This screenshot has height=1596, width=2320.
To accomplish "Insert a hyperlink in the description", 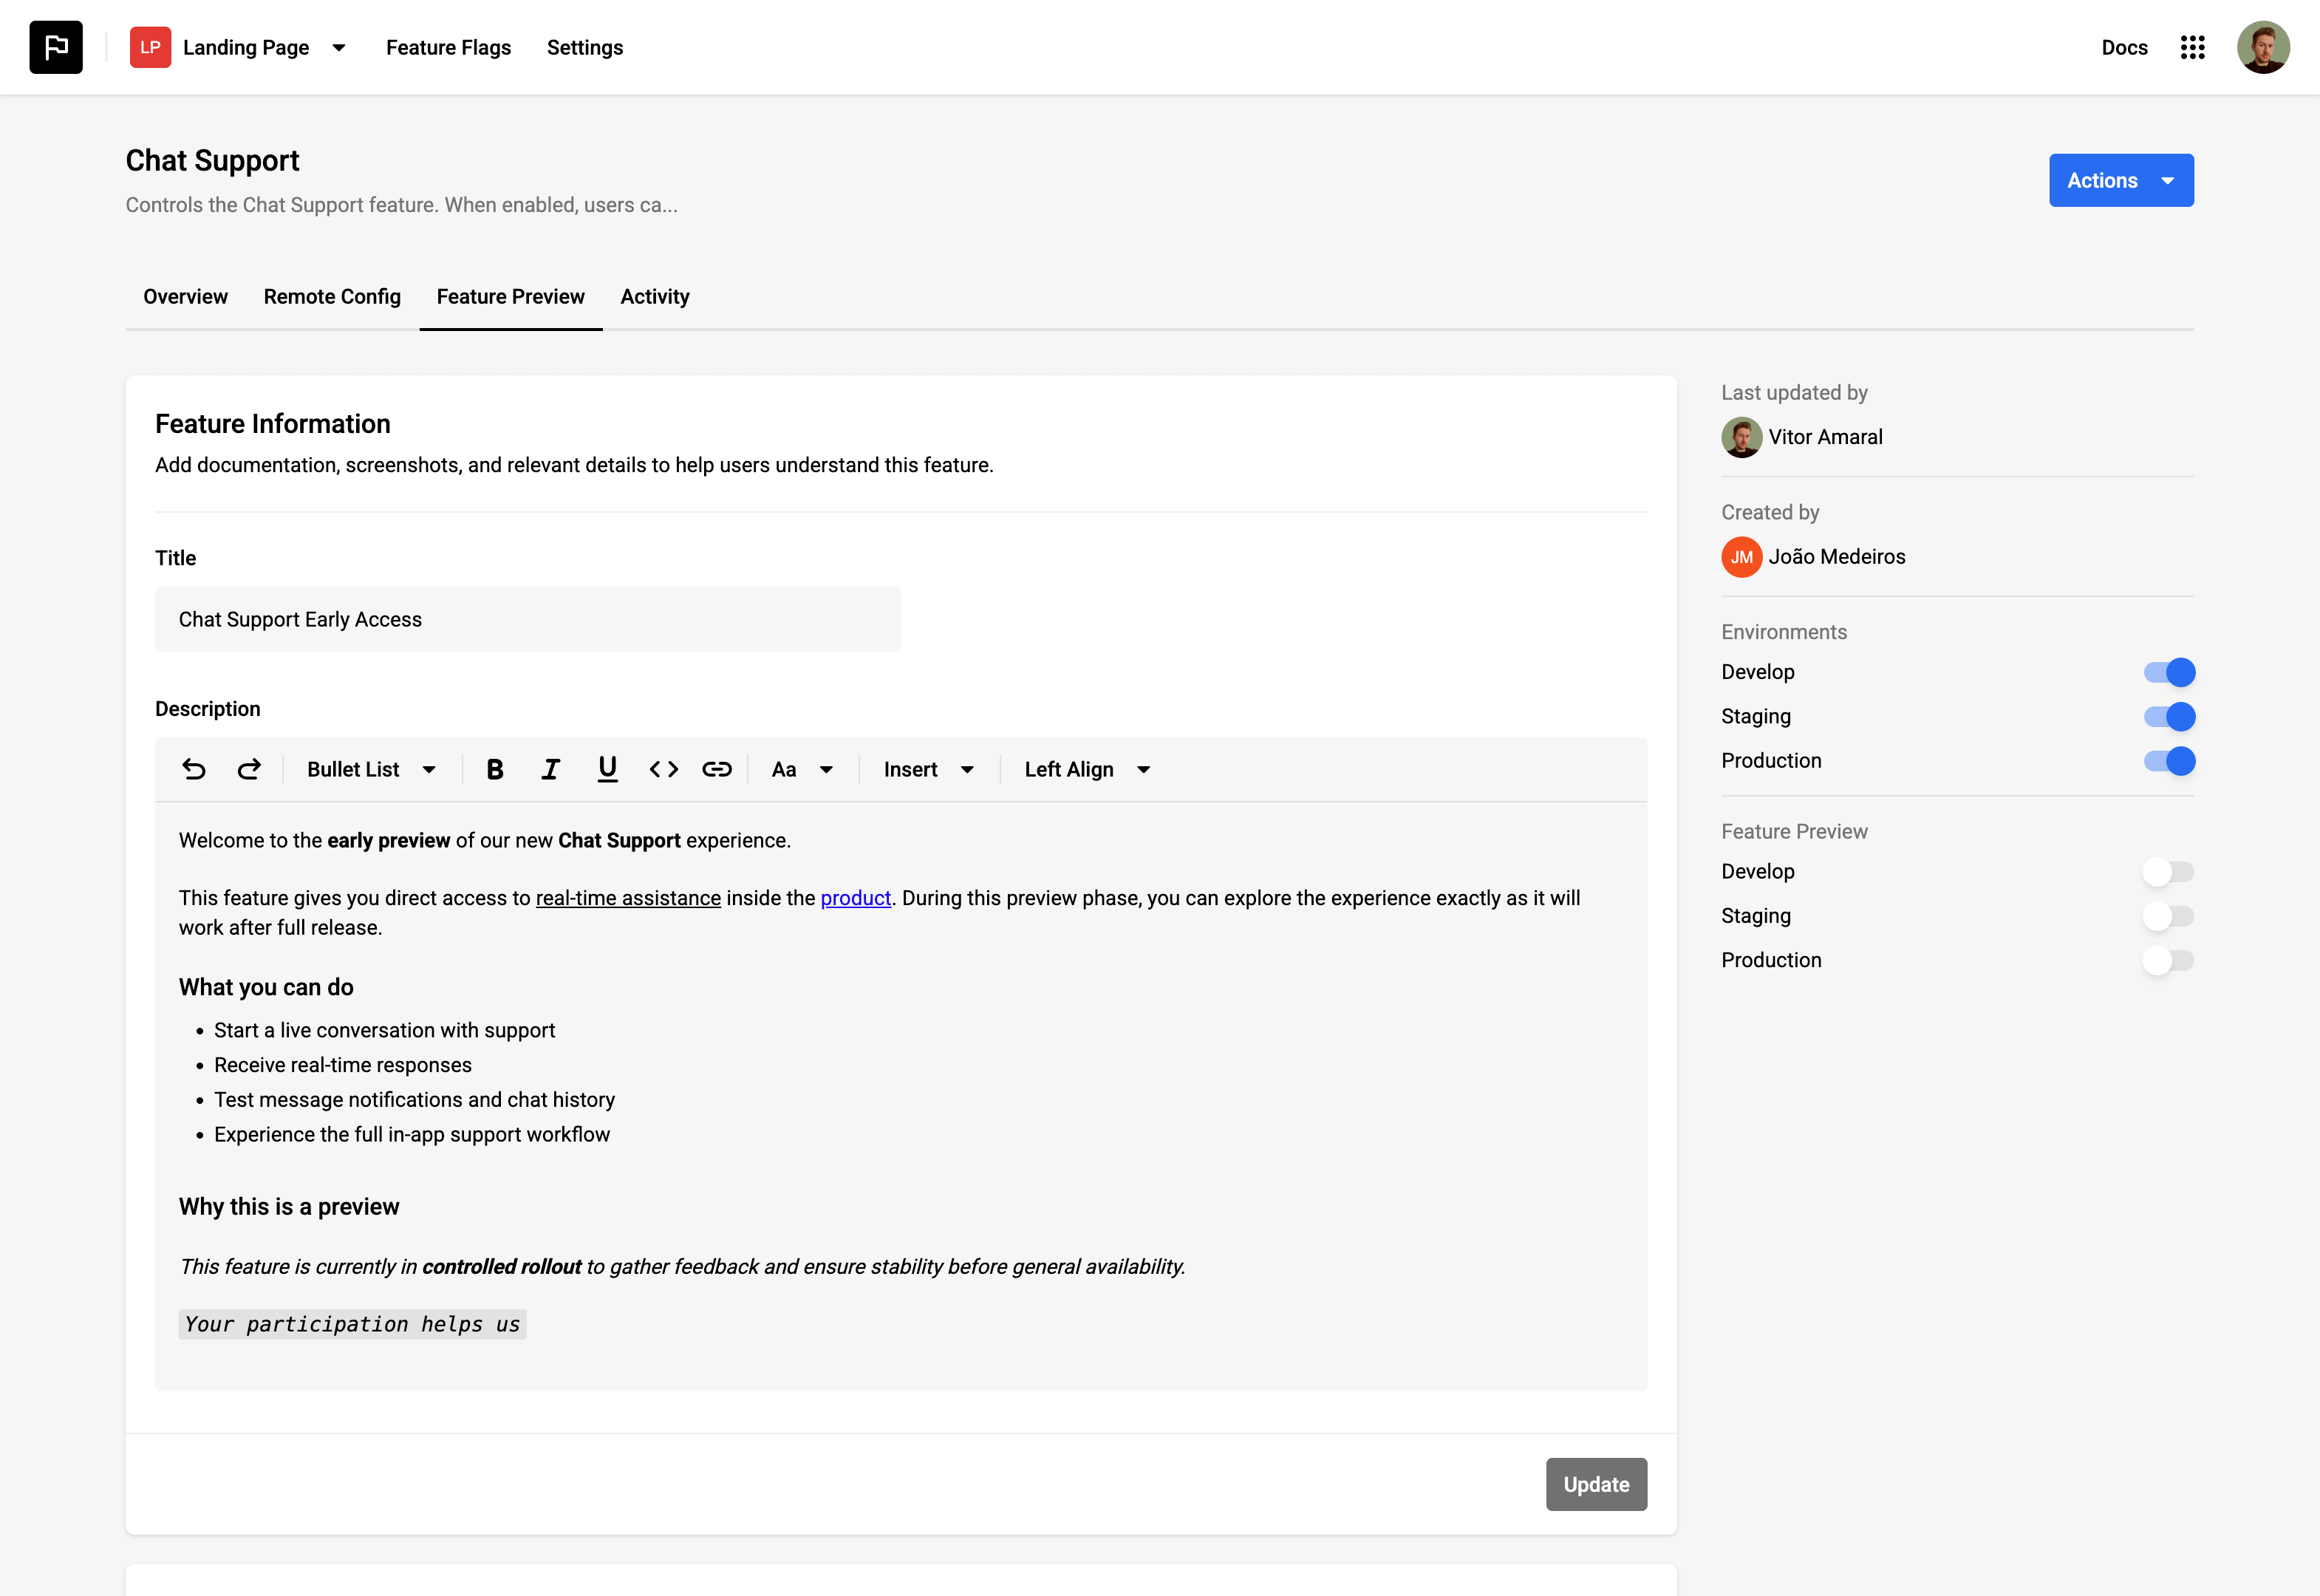I will click(718, 769).
